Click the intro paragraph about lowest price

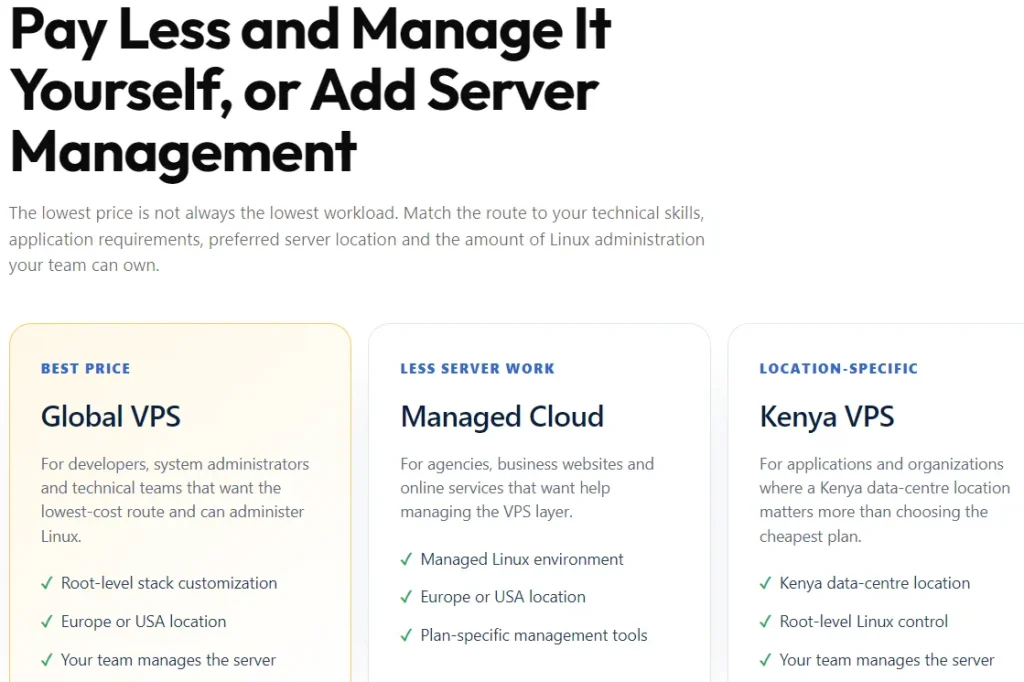tap(357, 239)
